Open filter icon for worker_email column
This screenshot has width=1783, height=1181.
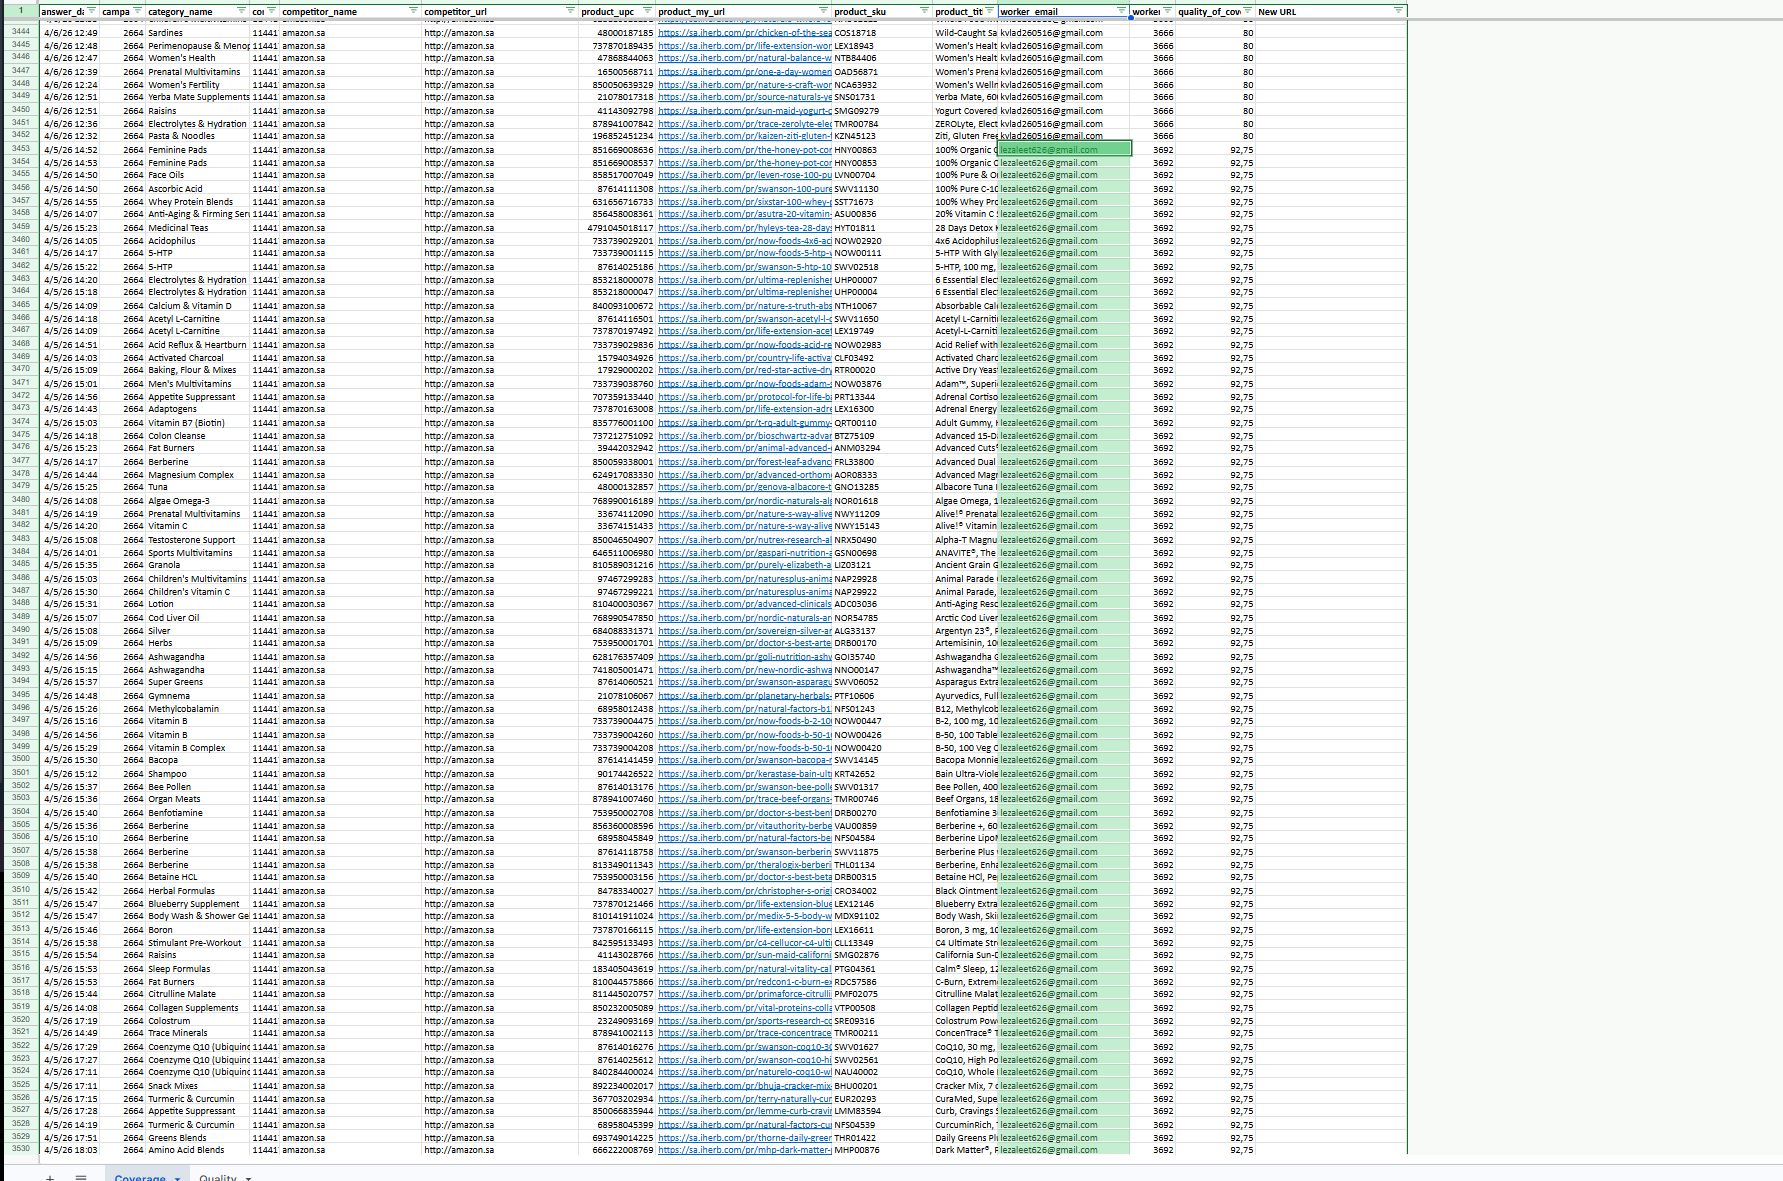point(1122,11)
